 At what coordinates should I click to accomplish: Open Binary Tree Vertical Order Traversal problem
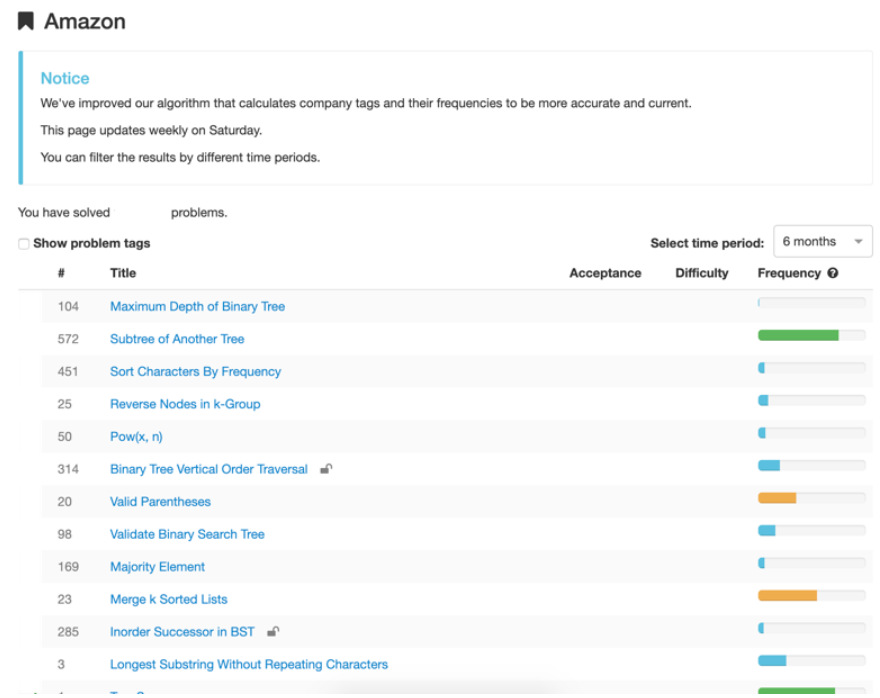209,469
